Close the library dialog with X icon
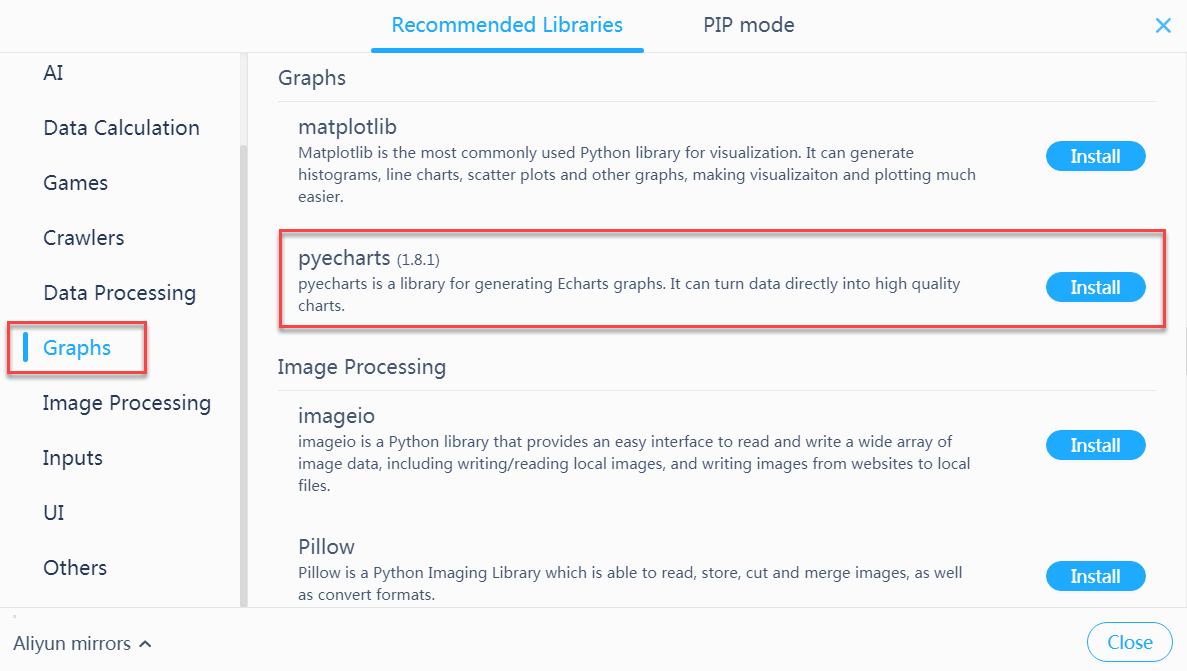 1163,26
